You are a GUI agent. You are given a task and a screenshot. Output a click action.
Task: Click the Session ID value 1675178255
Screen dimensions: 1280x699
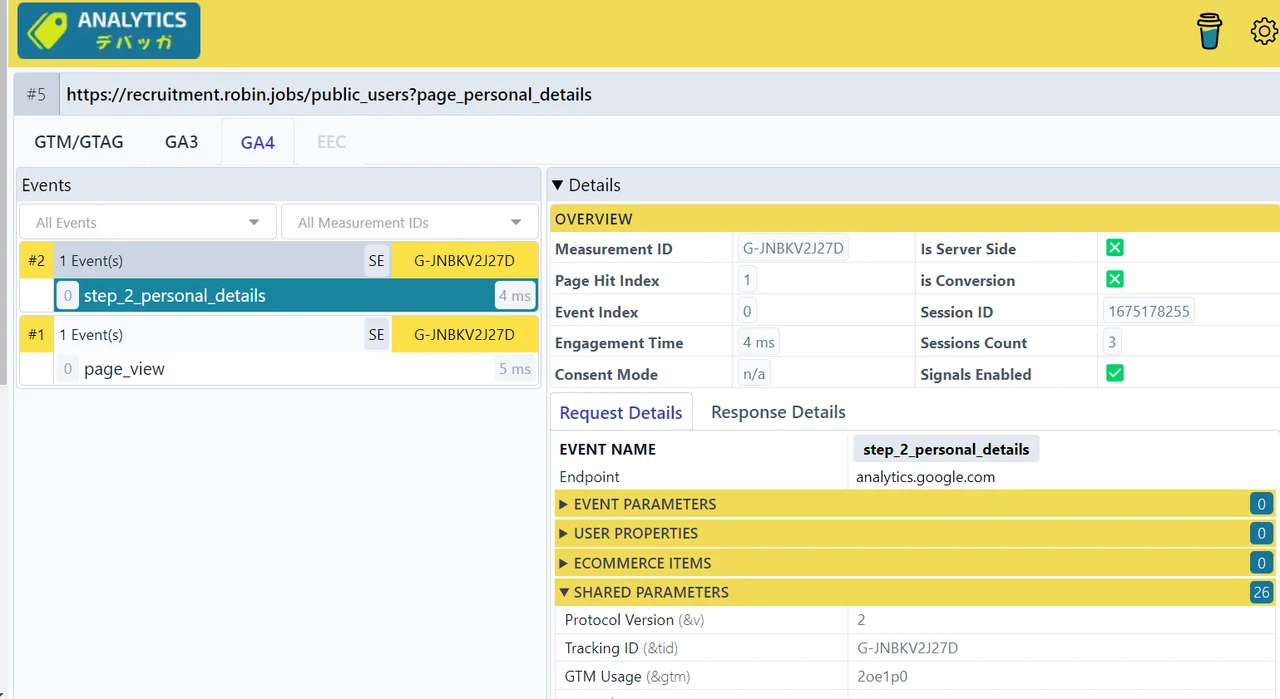1149,311
